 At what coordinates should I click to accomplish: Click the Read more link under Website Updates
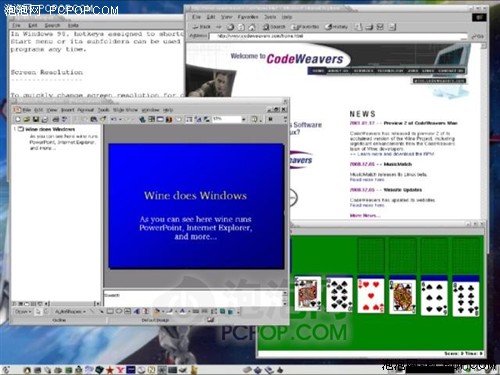click(x=367, y=205)
